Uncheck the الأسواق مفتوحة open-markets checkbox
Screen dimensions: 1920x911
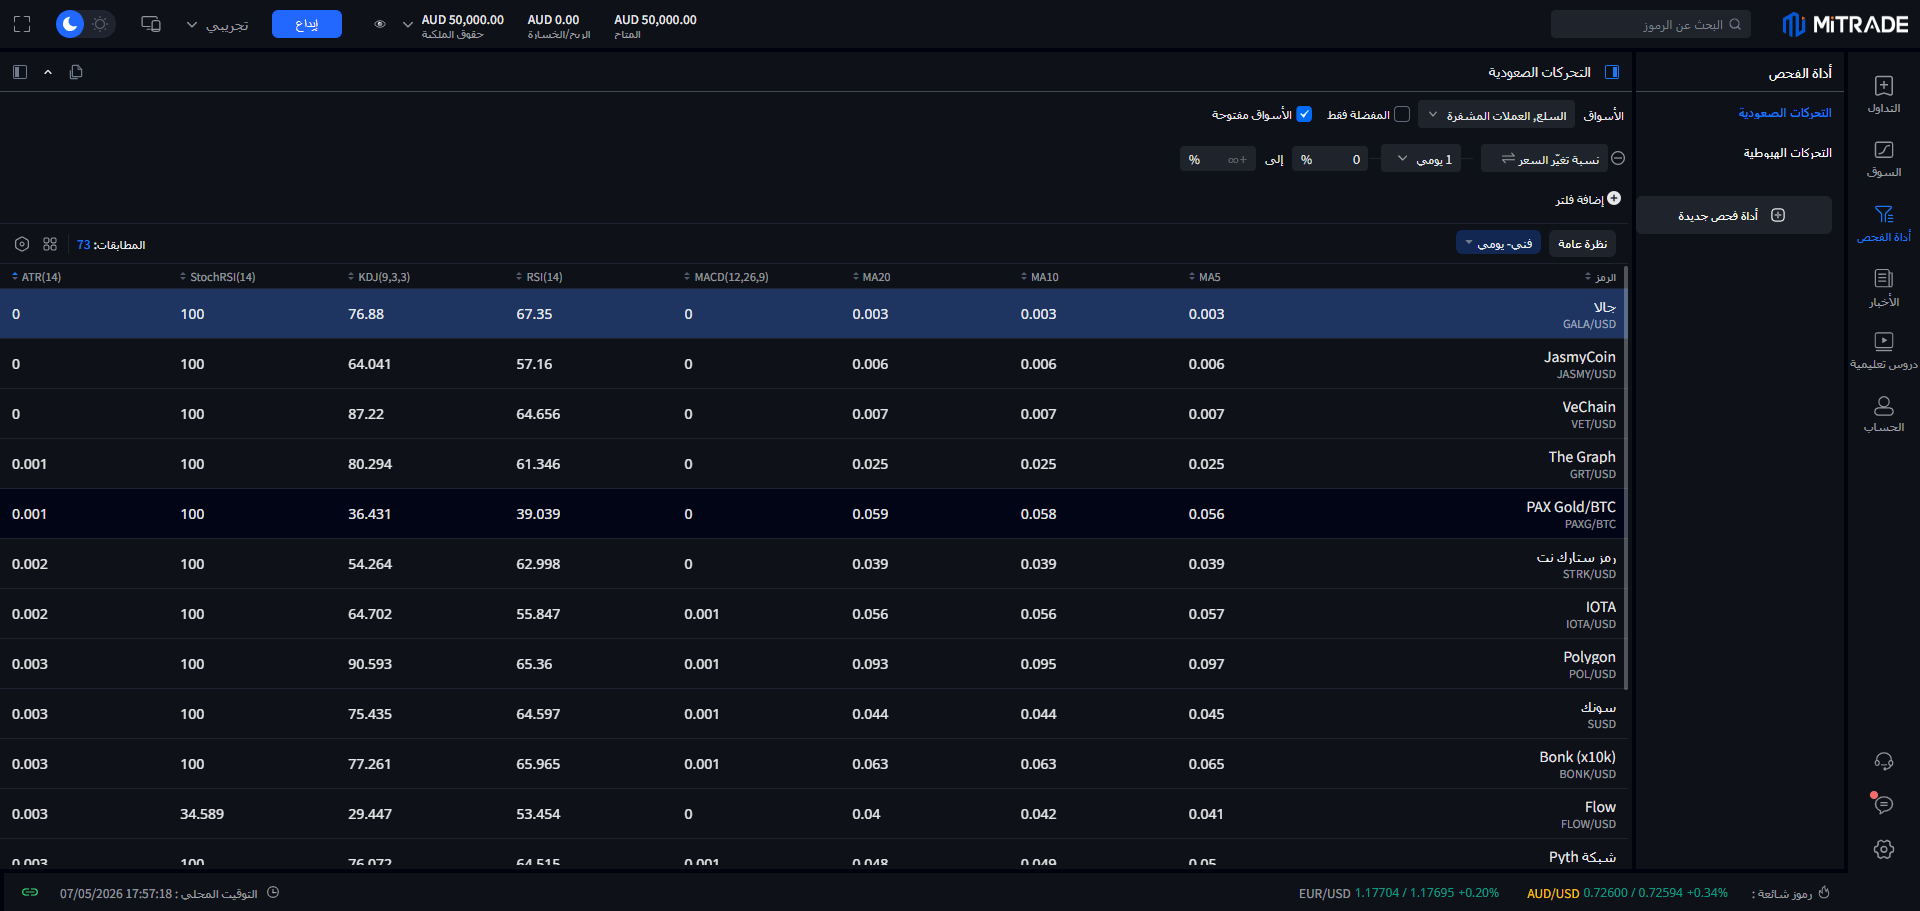pos(1304,114)
